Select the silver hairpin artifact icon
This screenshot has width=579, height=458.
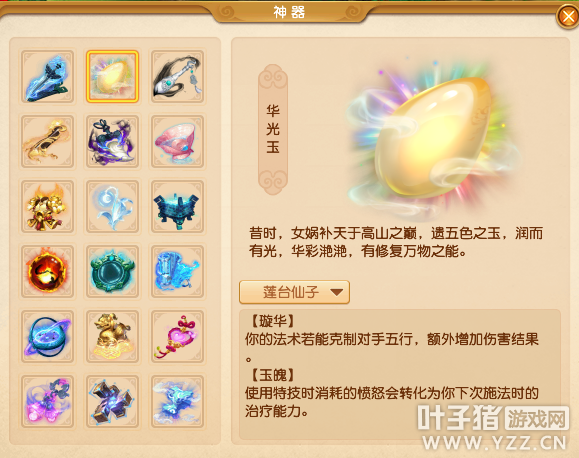[177, 77]
